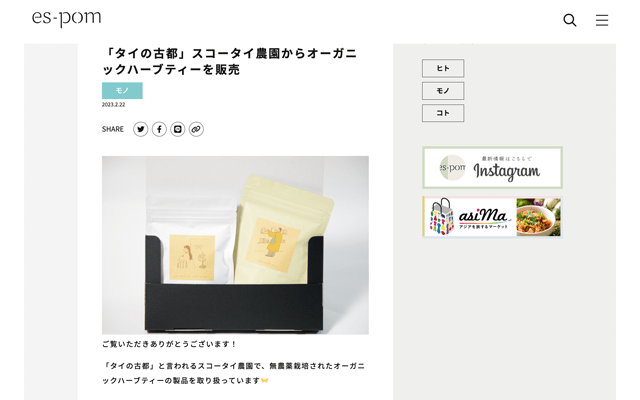Share article via LINE icon
The height and width of the screenshot is (400, 640).
coord(178,129)
